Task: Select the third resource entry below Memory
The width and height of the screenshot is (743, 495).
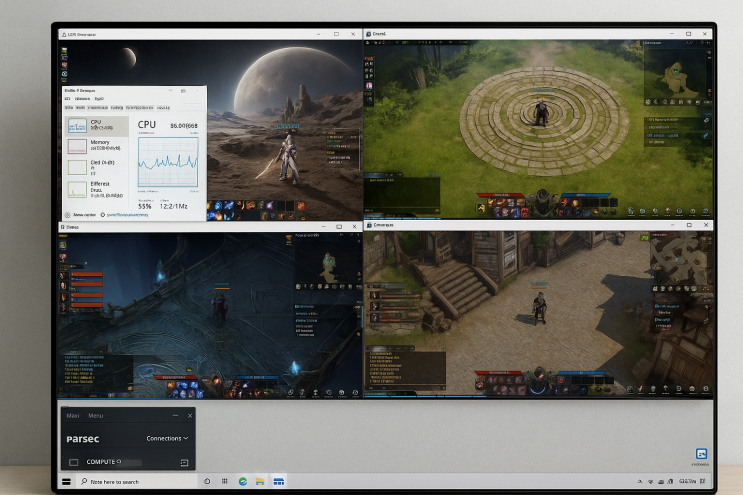Action: pos(97,167)
